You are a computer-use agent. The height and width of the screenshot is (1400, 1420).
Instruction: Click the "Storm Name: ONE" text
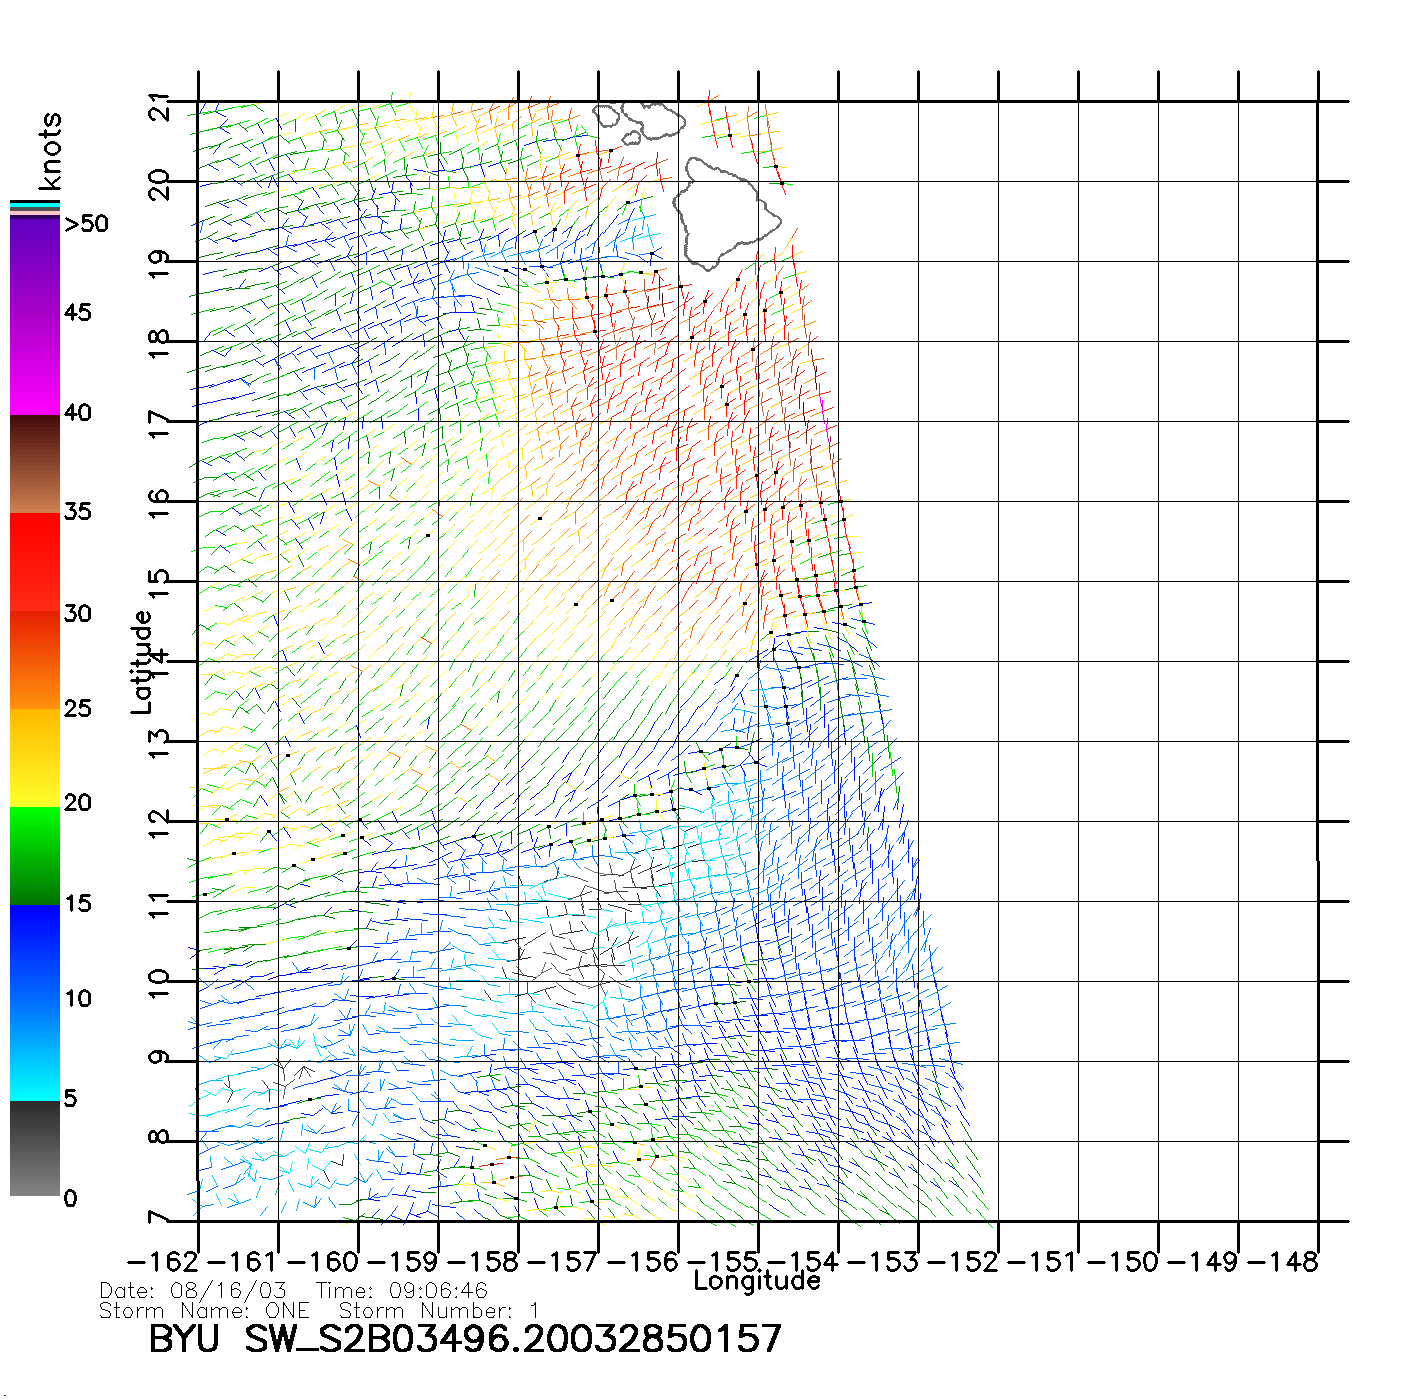tap(204, 1311)
